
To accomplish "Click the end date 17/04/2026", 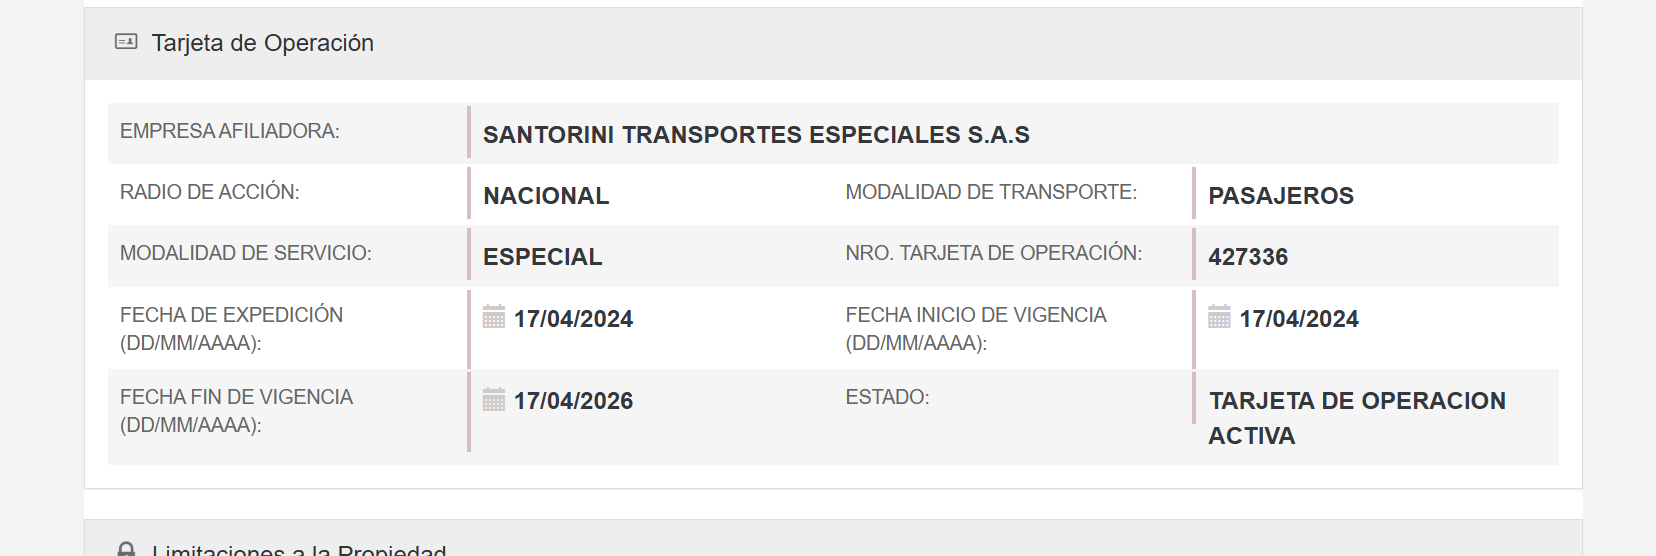I will (x=573, y=401).
